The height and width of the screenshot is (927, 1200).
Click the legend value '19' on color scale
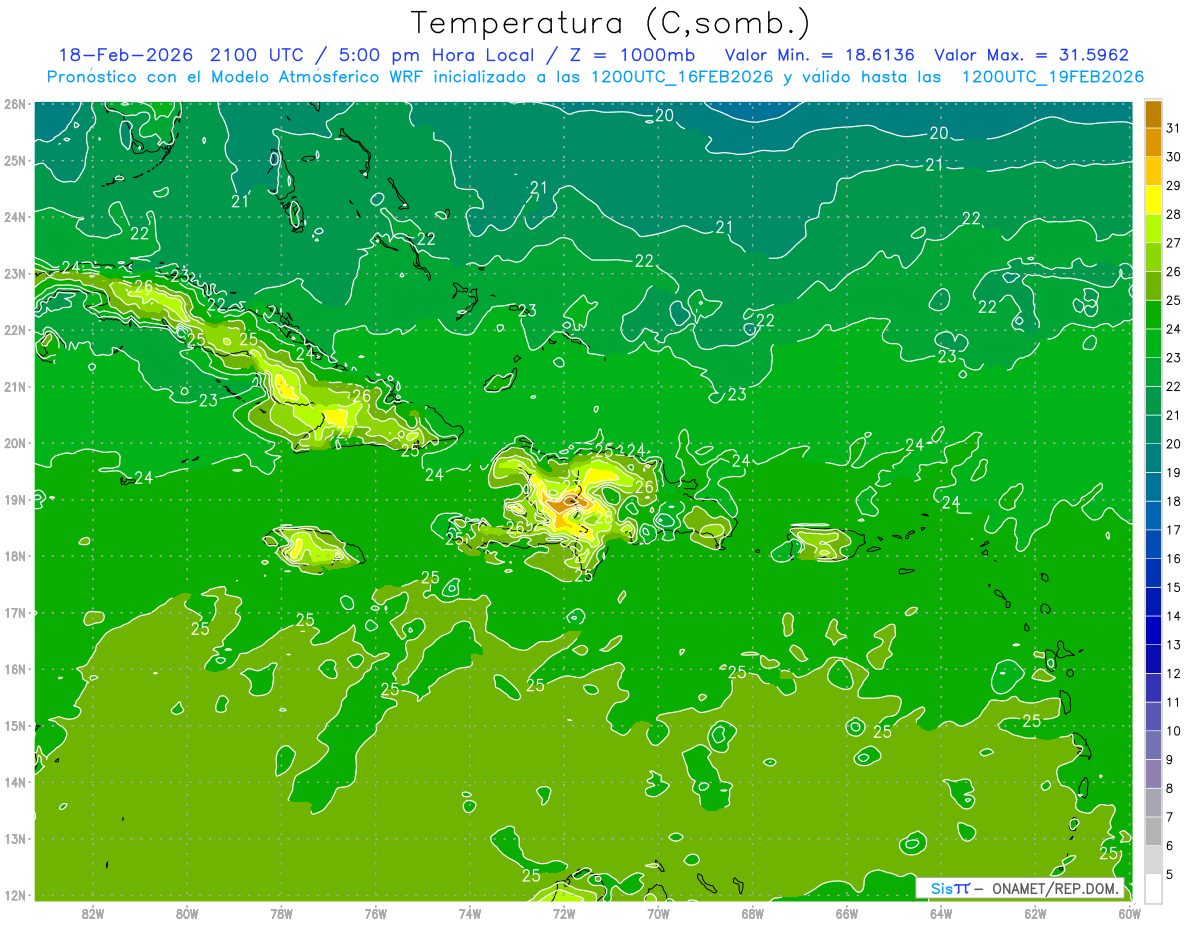point(1173,473)
